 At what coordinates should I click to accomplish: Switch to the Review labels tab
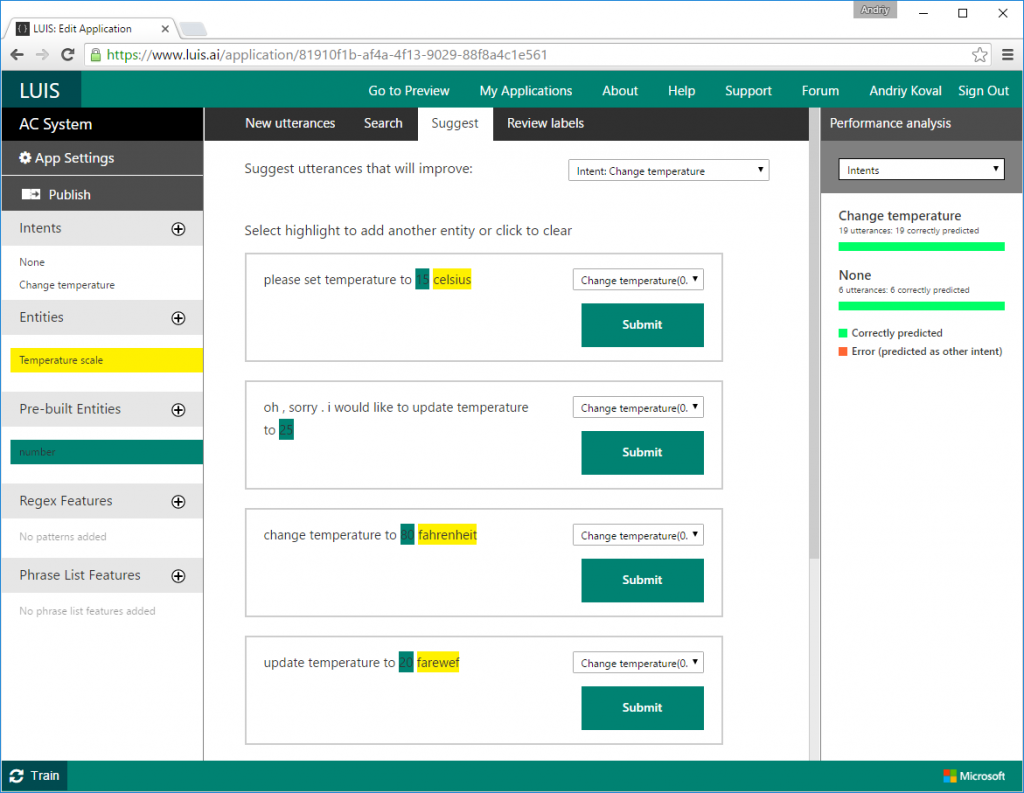tap(545, 123)
